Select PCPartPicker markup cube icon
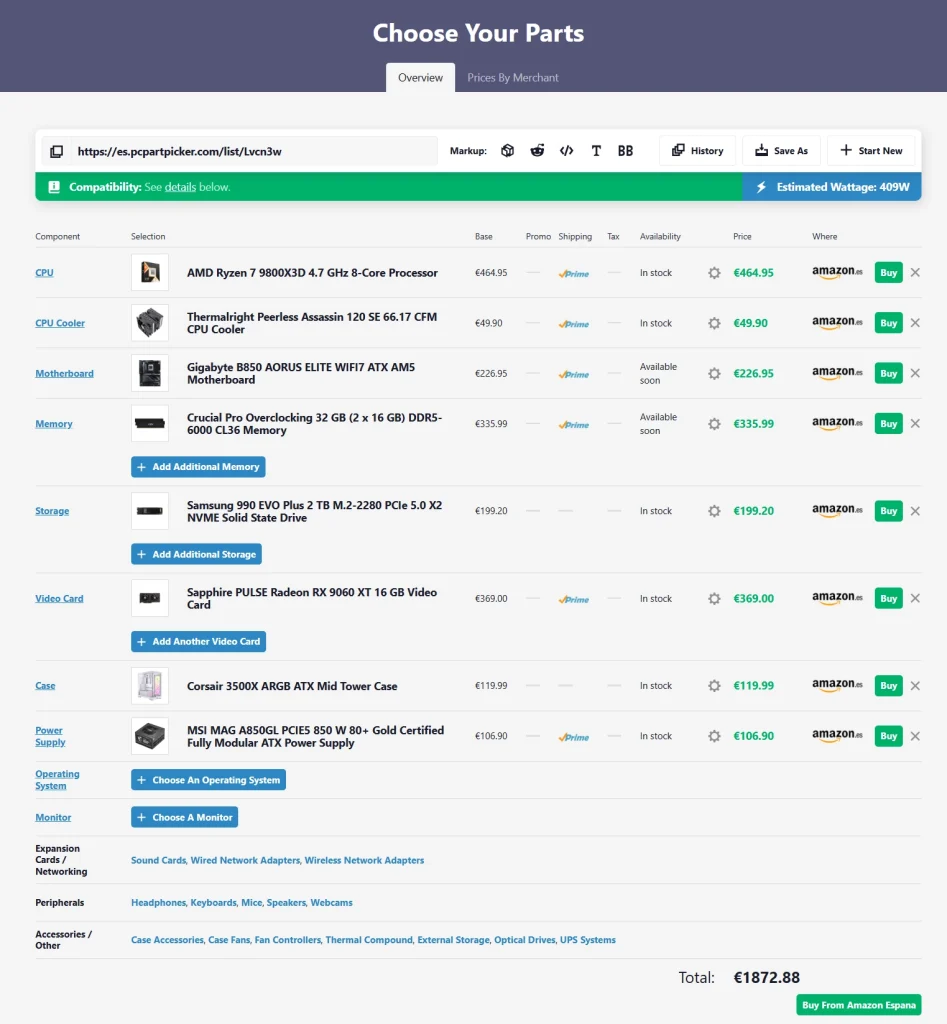 pyautogui.click(x=507, y=151)
